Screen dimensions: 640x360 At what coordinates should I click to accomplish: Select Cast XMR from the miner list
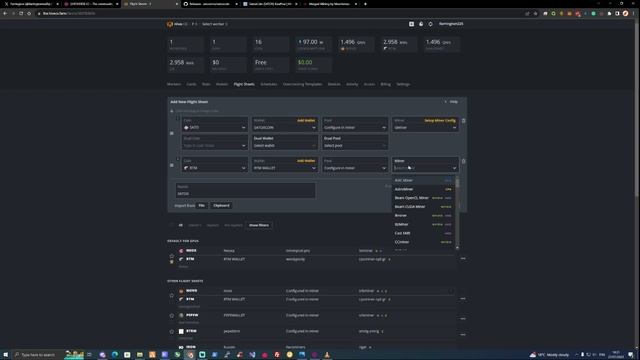coord(423,233)
